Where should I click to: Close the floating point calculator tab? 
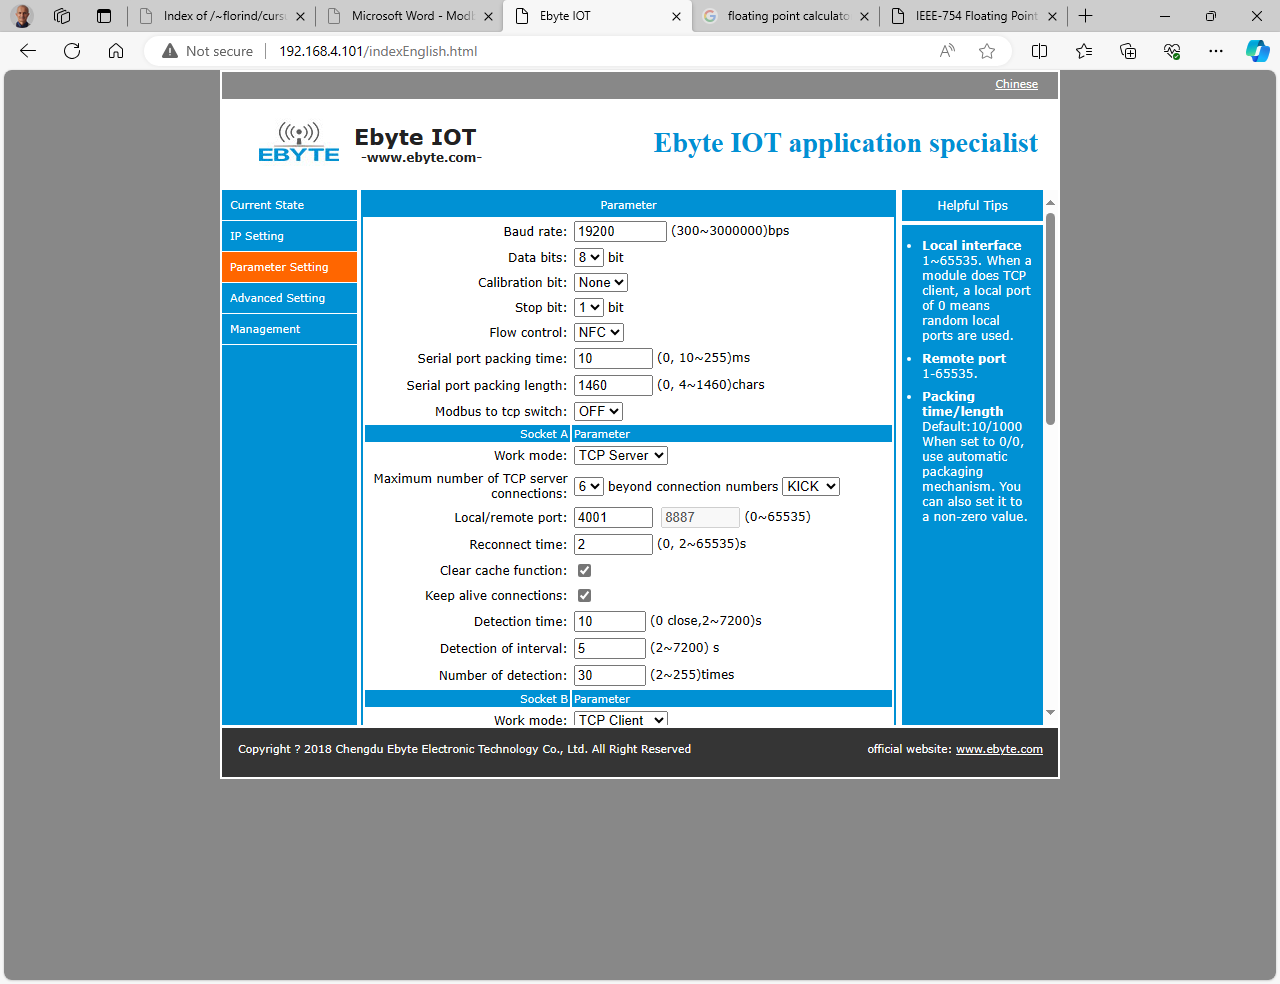click(x=864, y=16)
